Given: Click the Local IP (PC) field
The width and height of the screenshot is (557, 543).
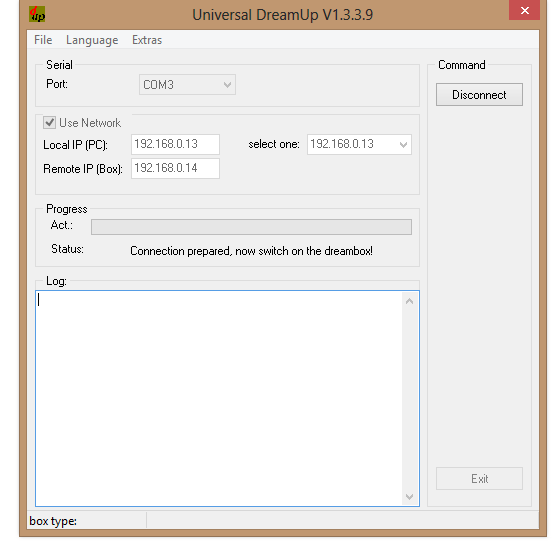Looking at the screenshot, I should tap(175, 144).
